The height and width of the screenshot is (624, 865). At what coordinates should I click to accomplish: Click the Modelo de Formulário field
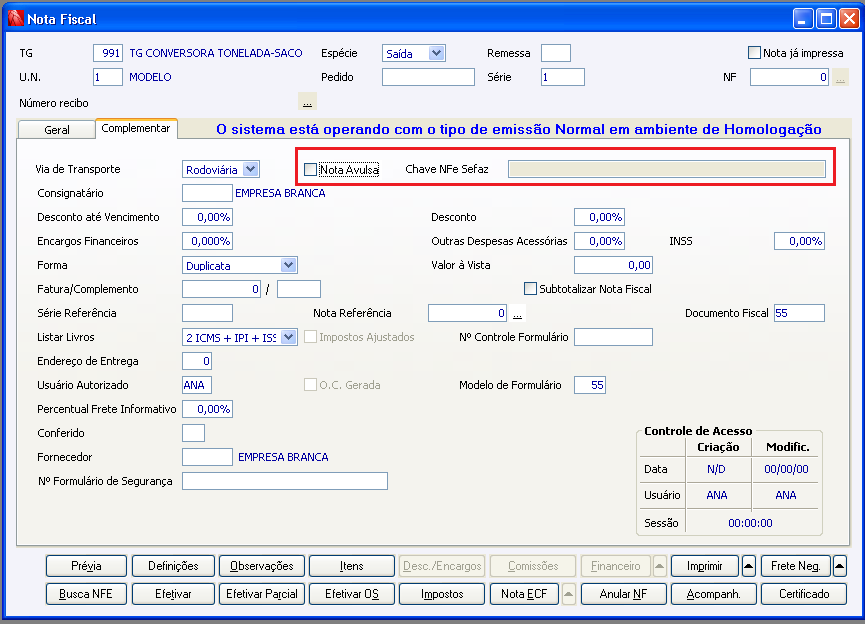pyautogui.click(x=590, y=385)
